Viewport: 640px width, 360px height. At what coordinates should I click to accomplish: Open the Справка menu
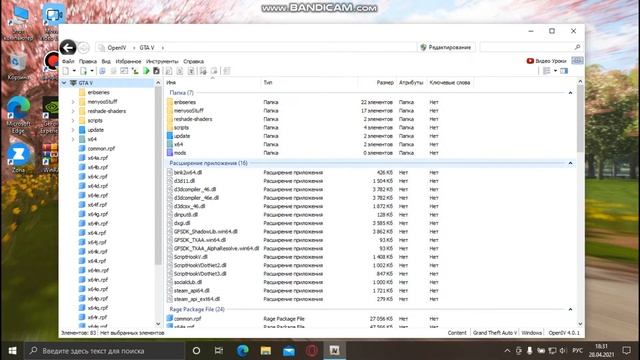click(x=193, y=61)
